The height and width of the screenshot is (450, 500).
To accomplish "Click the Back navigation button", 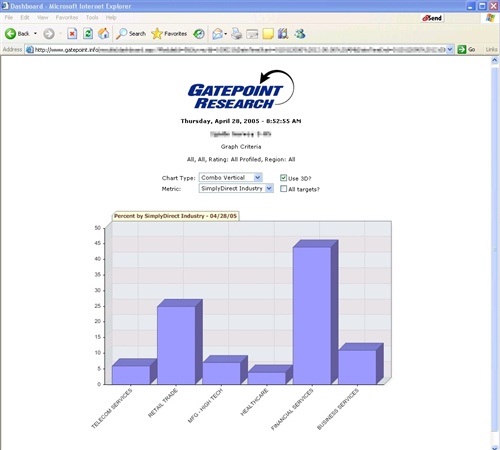I will pyautogui.click(x=17, y=34).
